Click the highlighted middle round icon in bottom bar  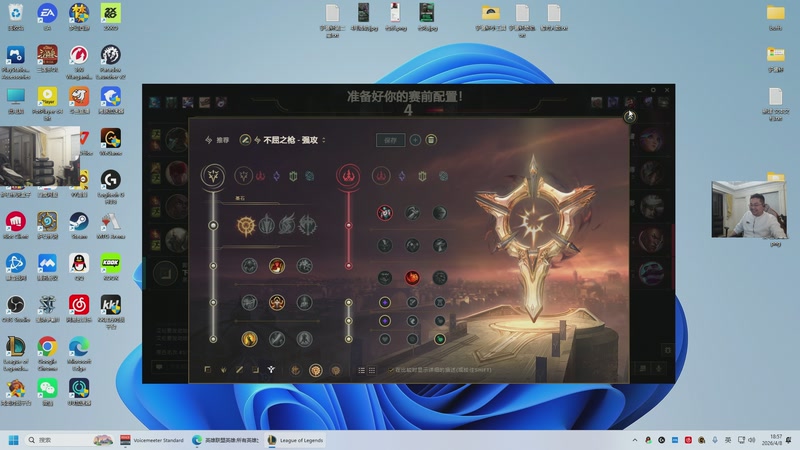coord(316,370)
